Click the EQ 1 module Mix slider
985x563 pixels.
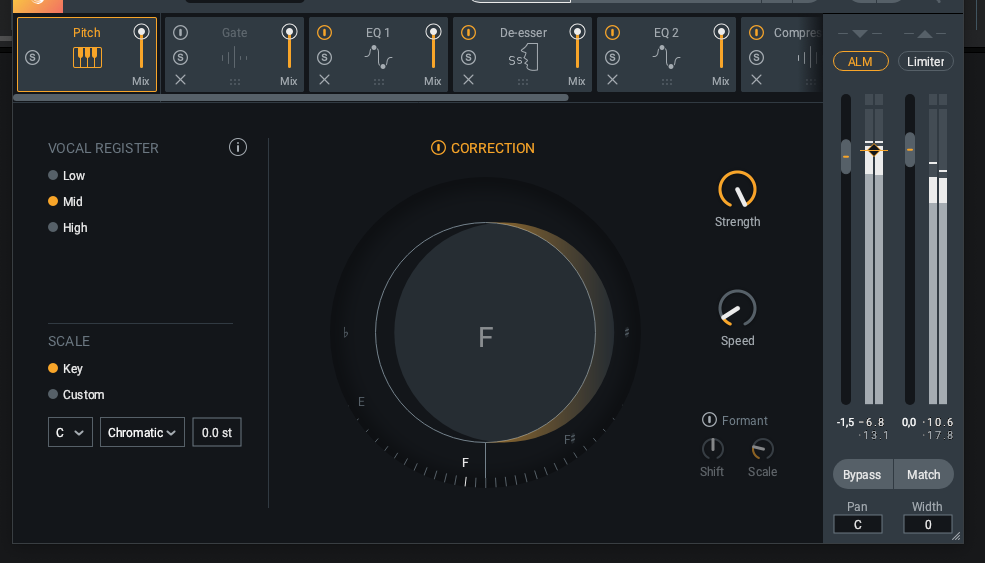click(433, 47)
